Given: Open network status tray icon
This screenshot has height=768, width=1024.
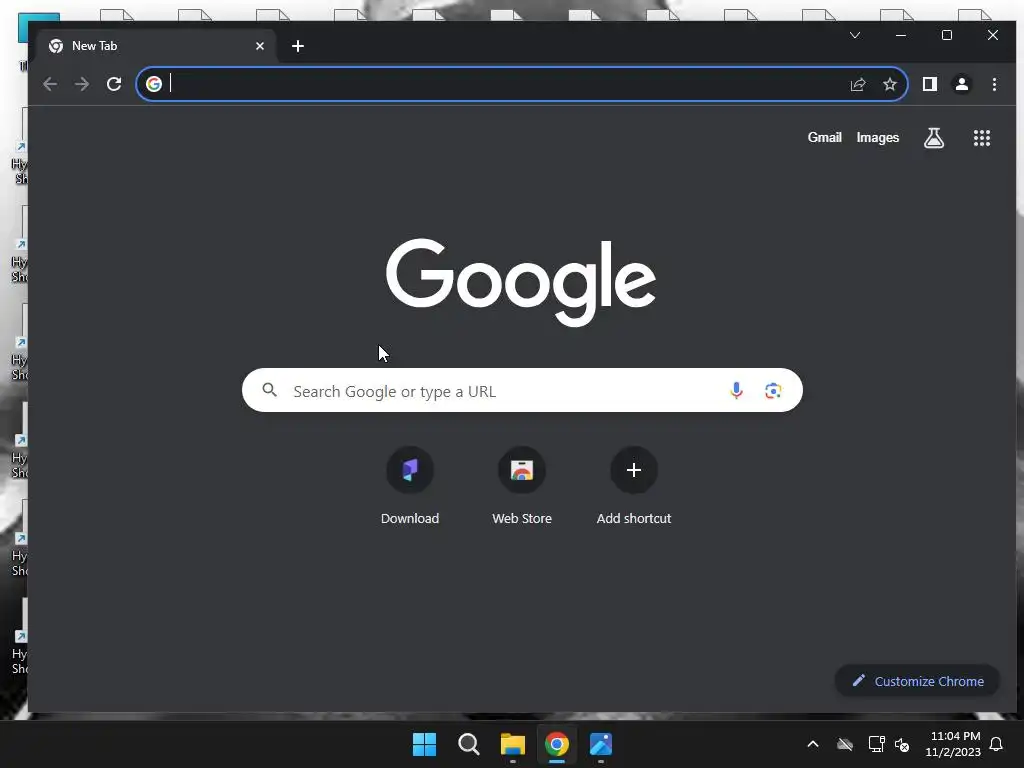Looking at the screenshot, I should (x=876, y=744).
